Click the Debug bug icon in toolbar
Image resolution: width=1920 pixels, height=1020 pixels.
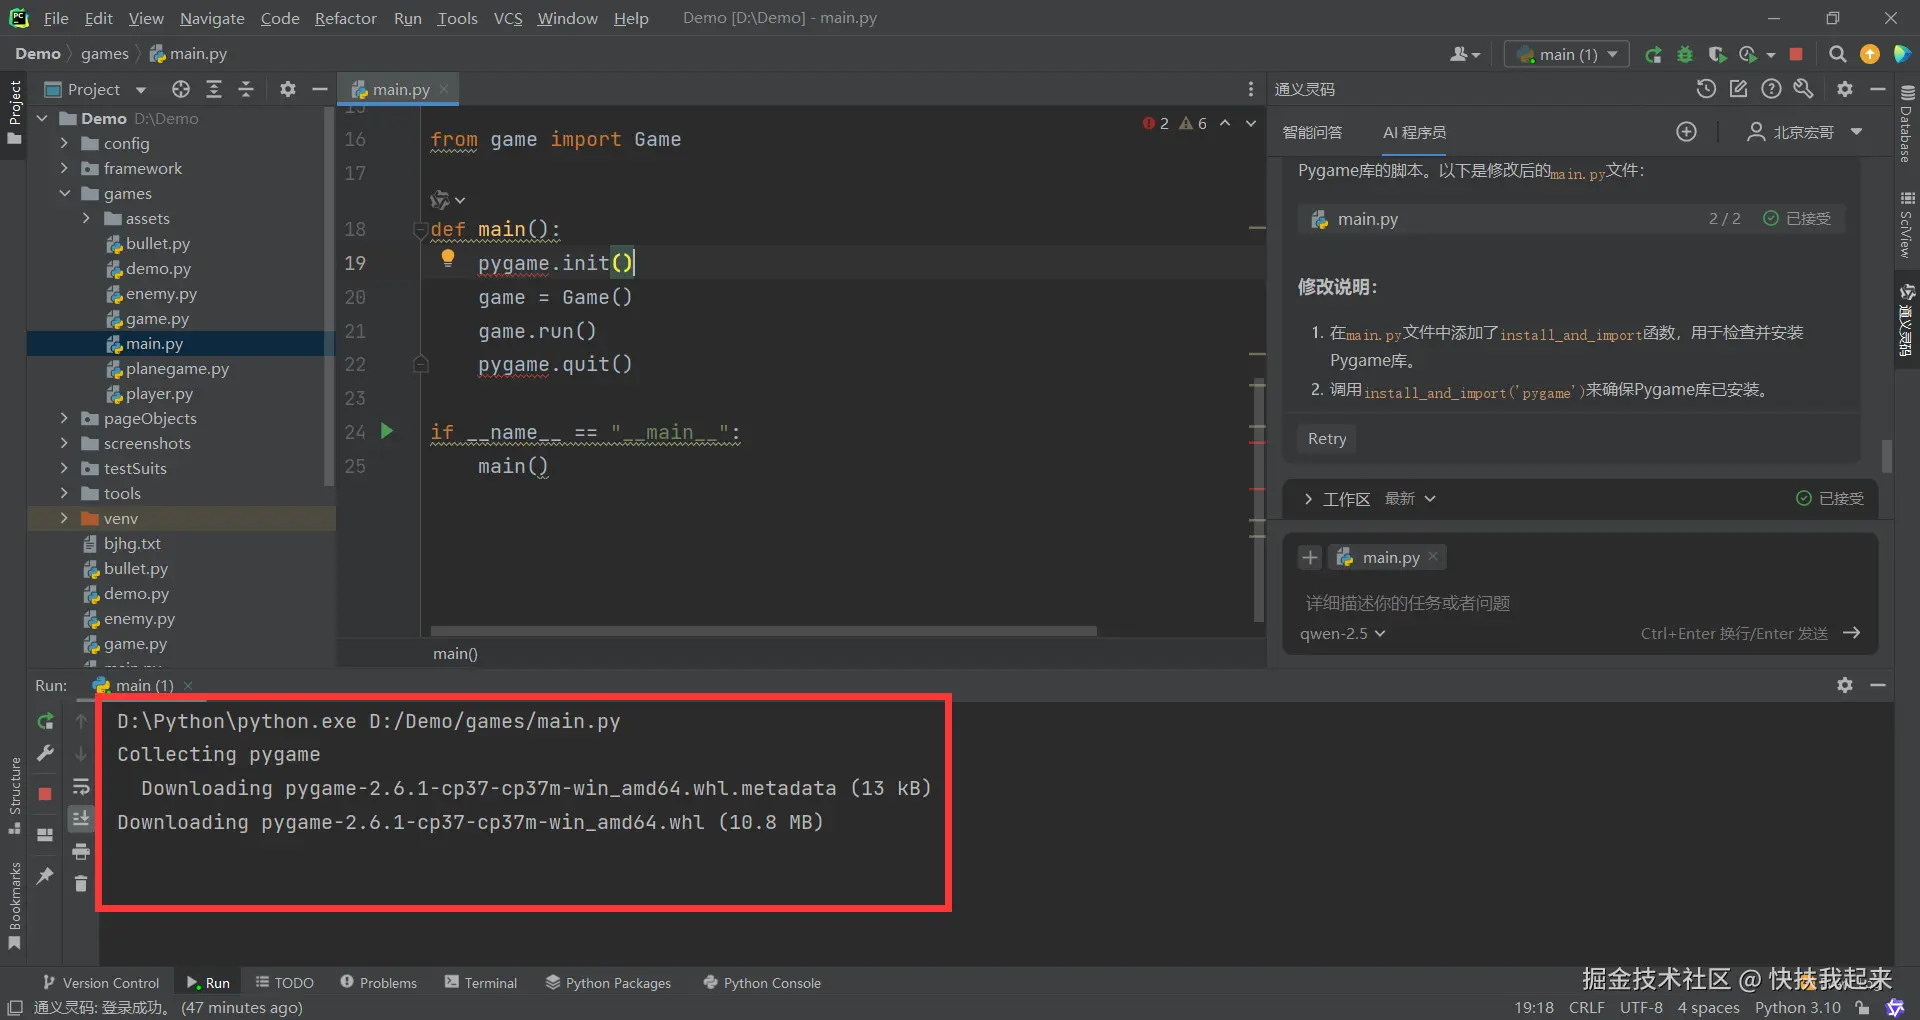(x=1685, y=54)
